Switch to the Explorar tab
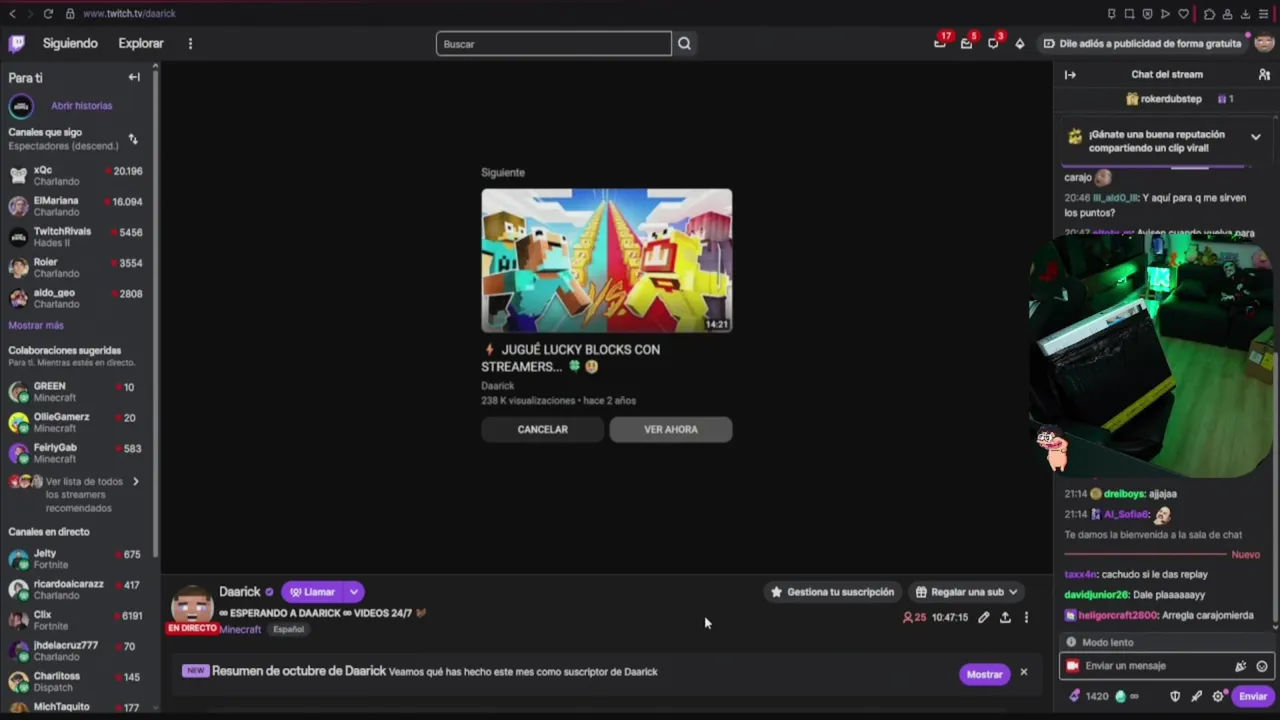This screenshot has width=1280, height=720. click(x=141, y=44)
